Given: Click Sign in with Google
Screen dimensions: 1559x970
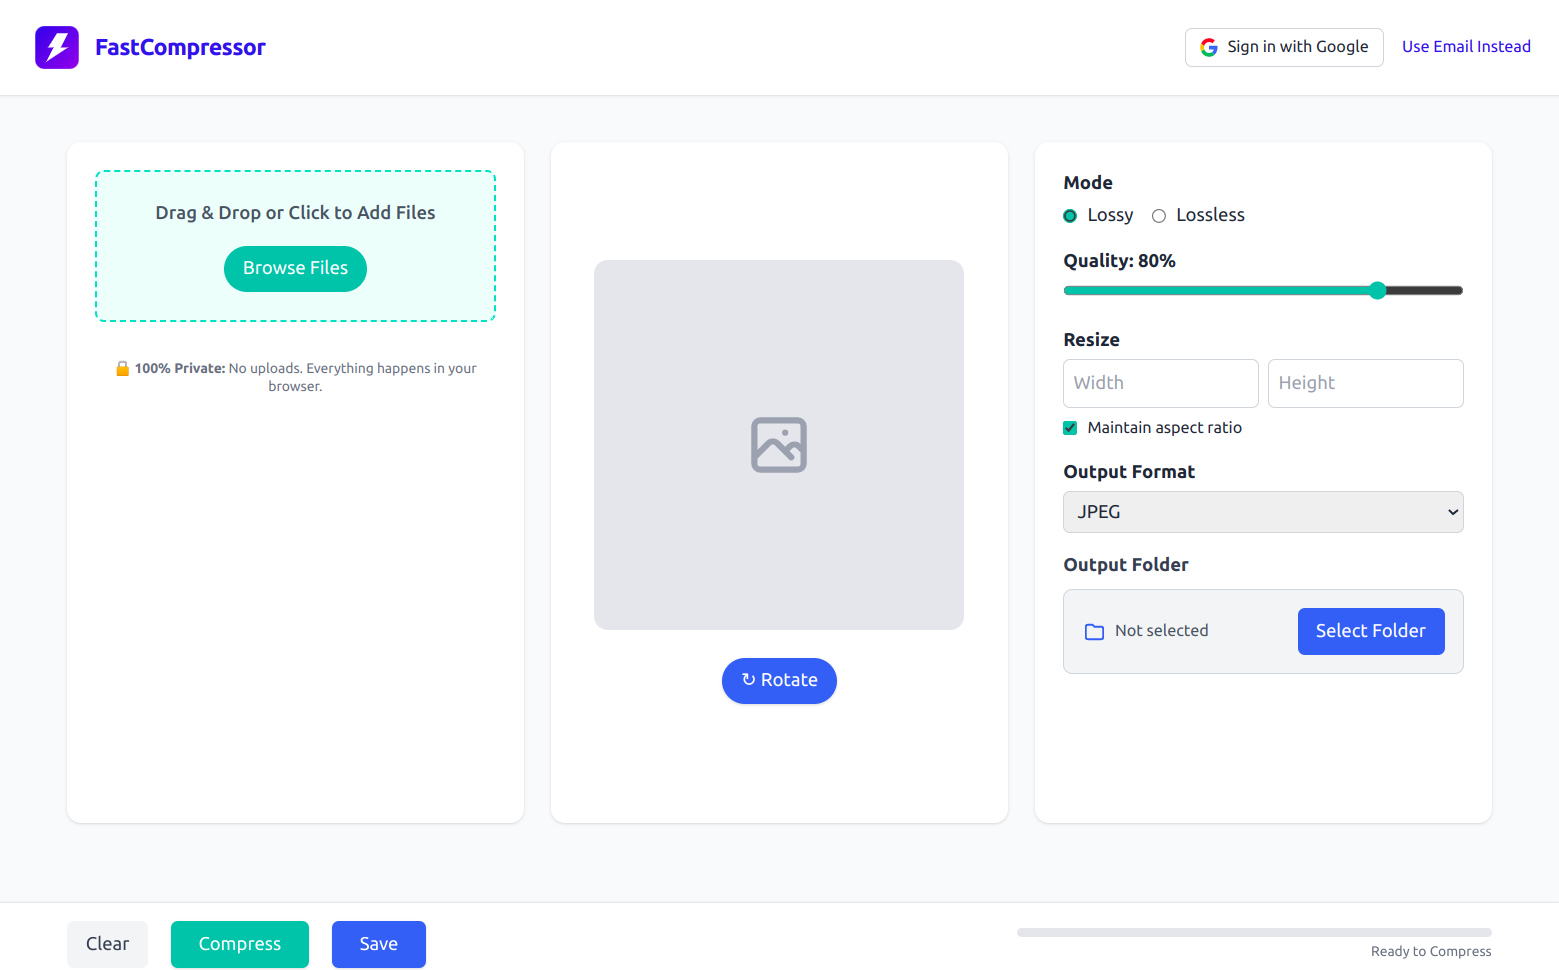Looking at the screenshot, I should point(1284,46).
